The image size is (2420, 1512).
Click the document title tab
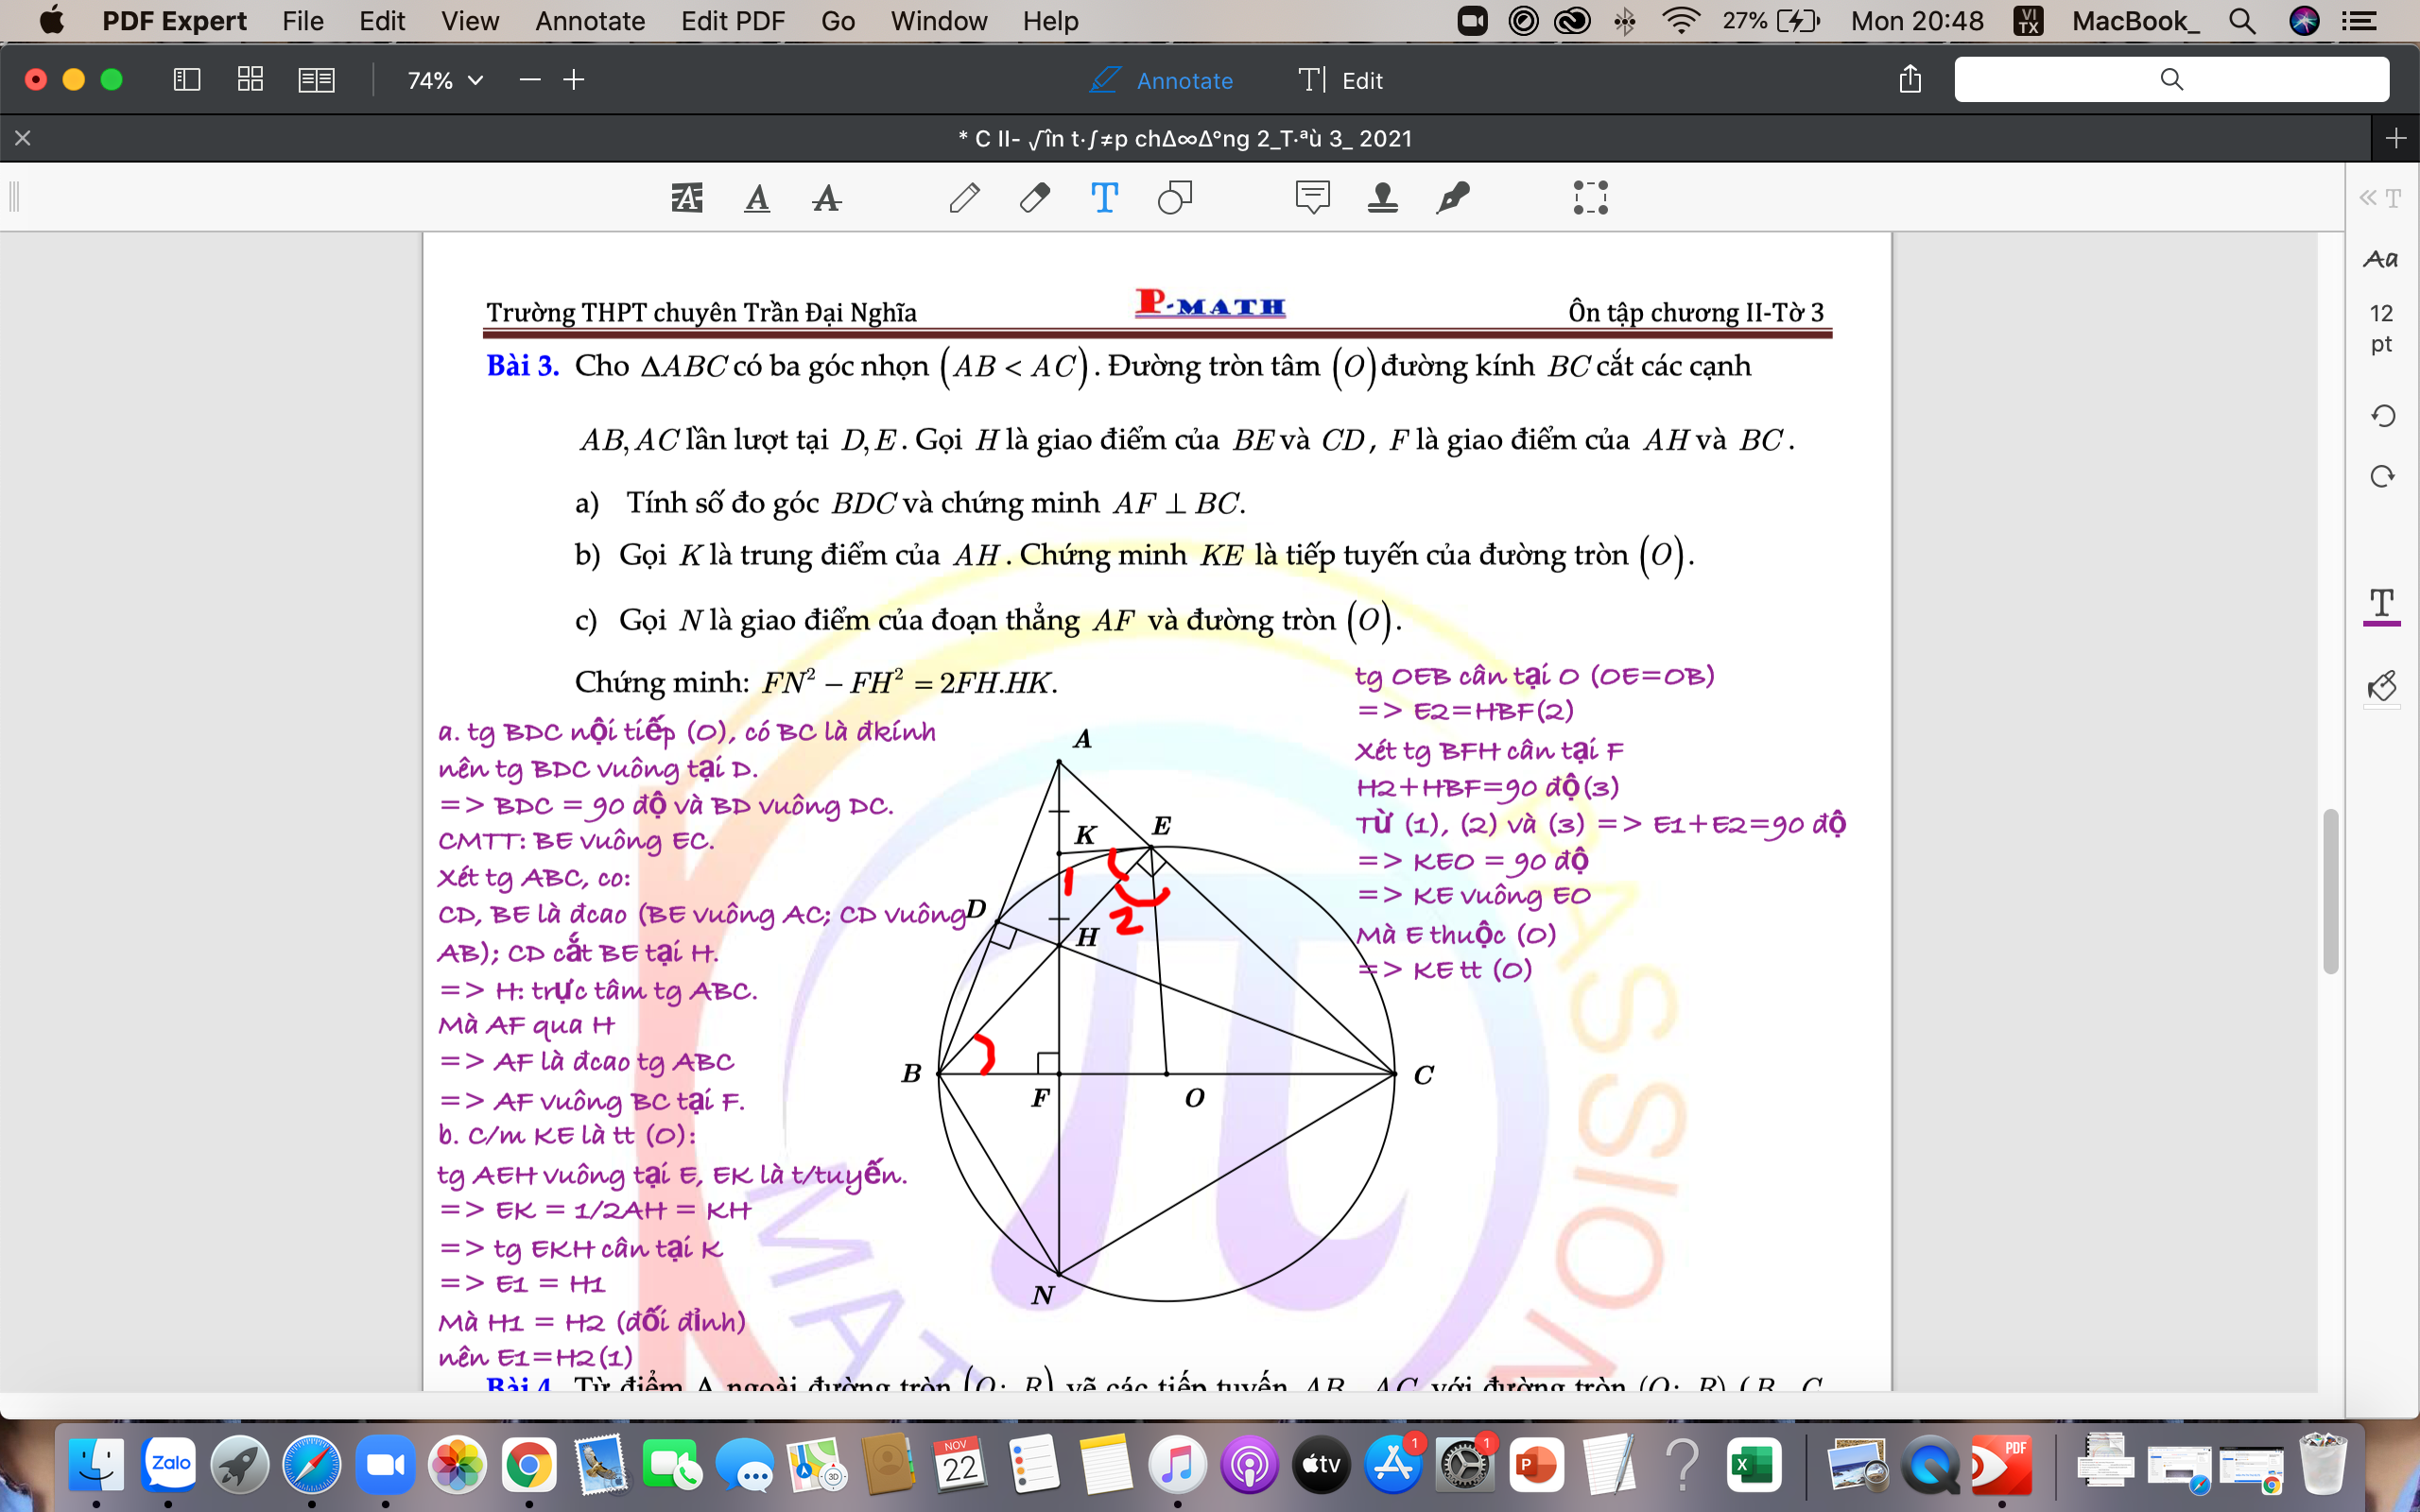[1185, 138]
